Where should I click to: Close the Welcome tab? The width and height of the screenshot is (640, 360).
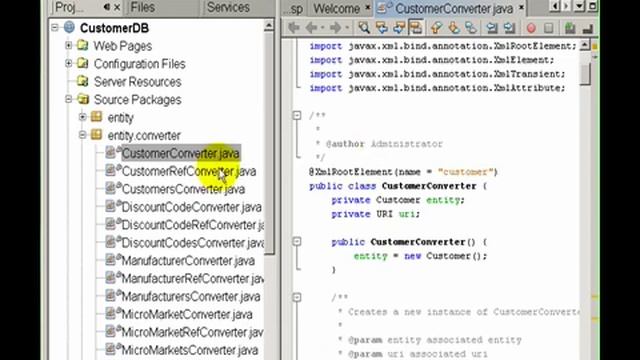click(x=367, y=7)
